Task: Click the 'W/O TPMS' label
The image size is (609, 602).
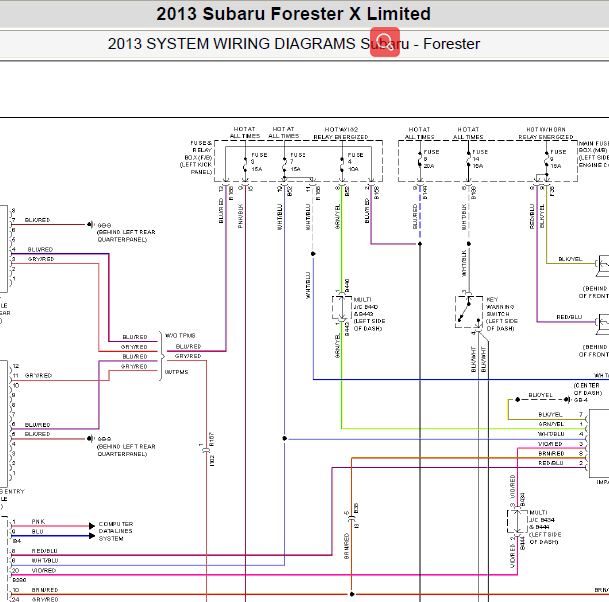Action: coord(180,336)
